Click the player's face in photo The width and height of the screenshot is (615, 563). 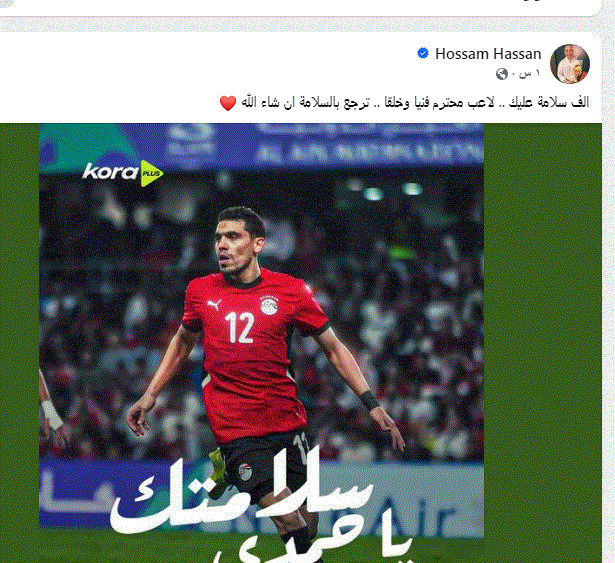[236, 244]
